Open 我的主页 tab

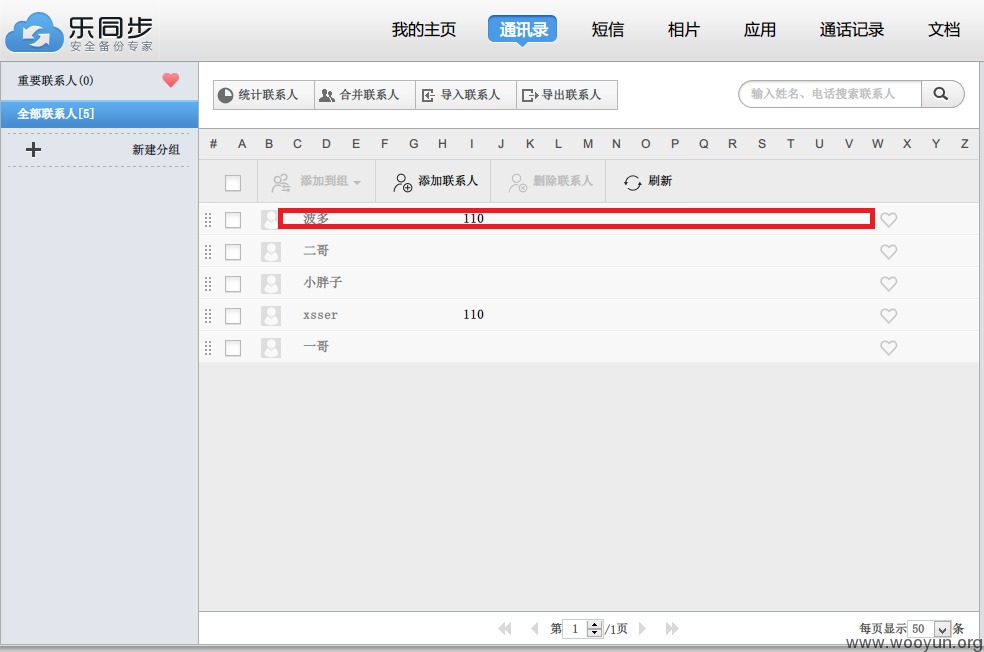pyautogui.click(x=424, y=29)
